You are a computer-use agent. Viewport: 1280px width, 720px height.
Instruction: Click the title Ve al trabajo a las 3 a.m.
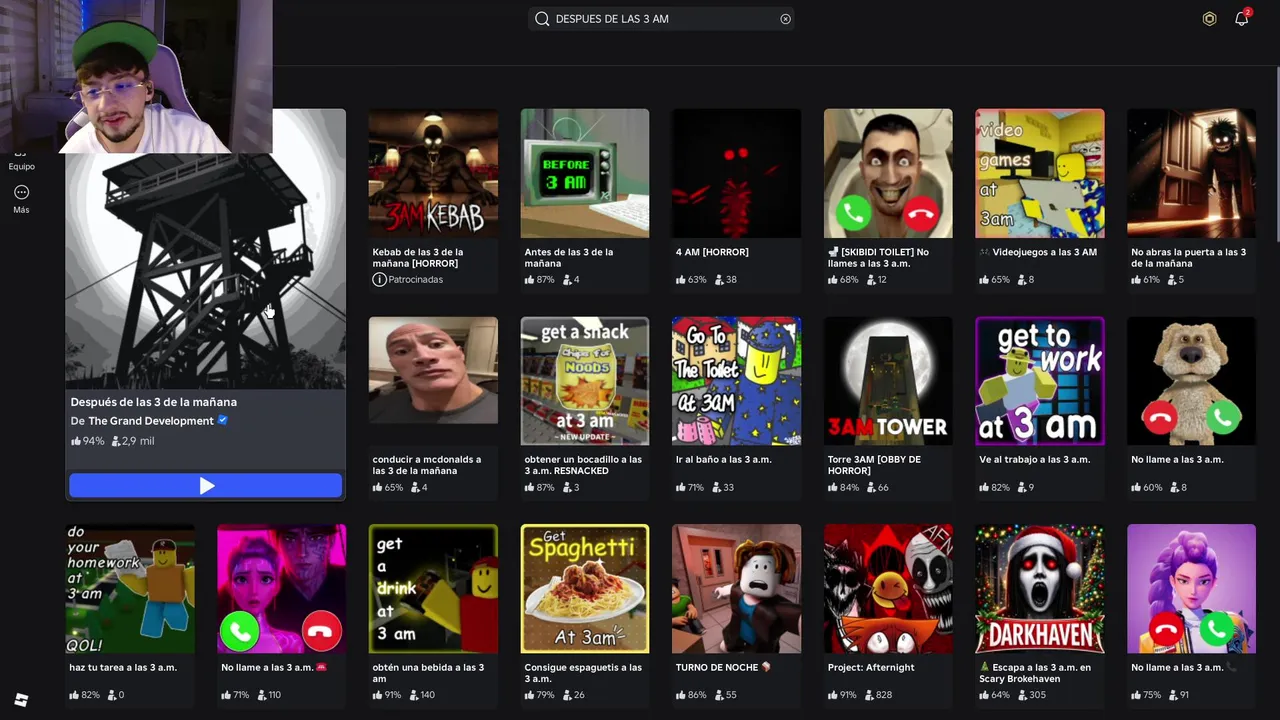coord(1034,460)
